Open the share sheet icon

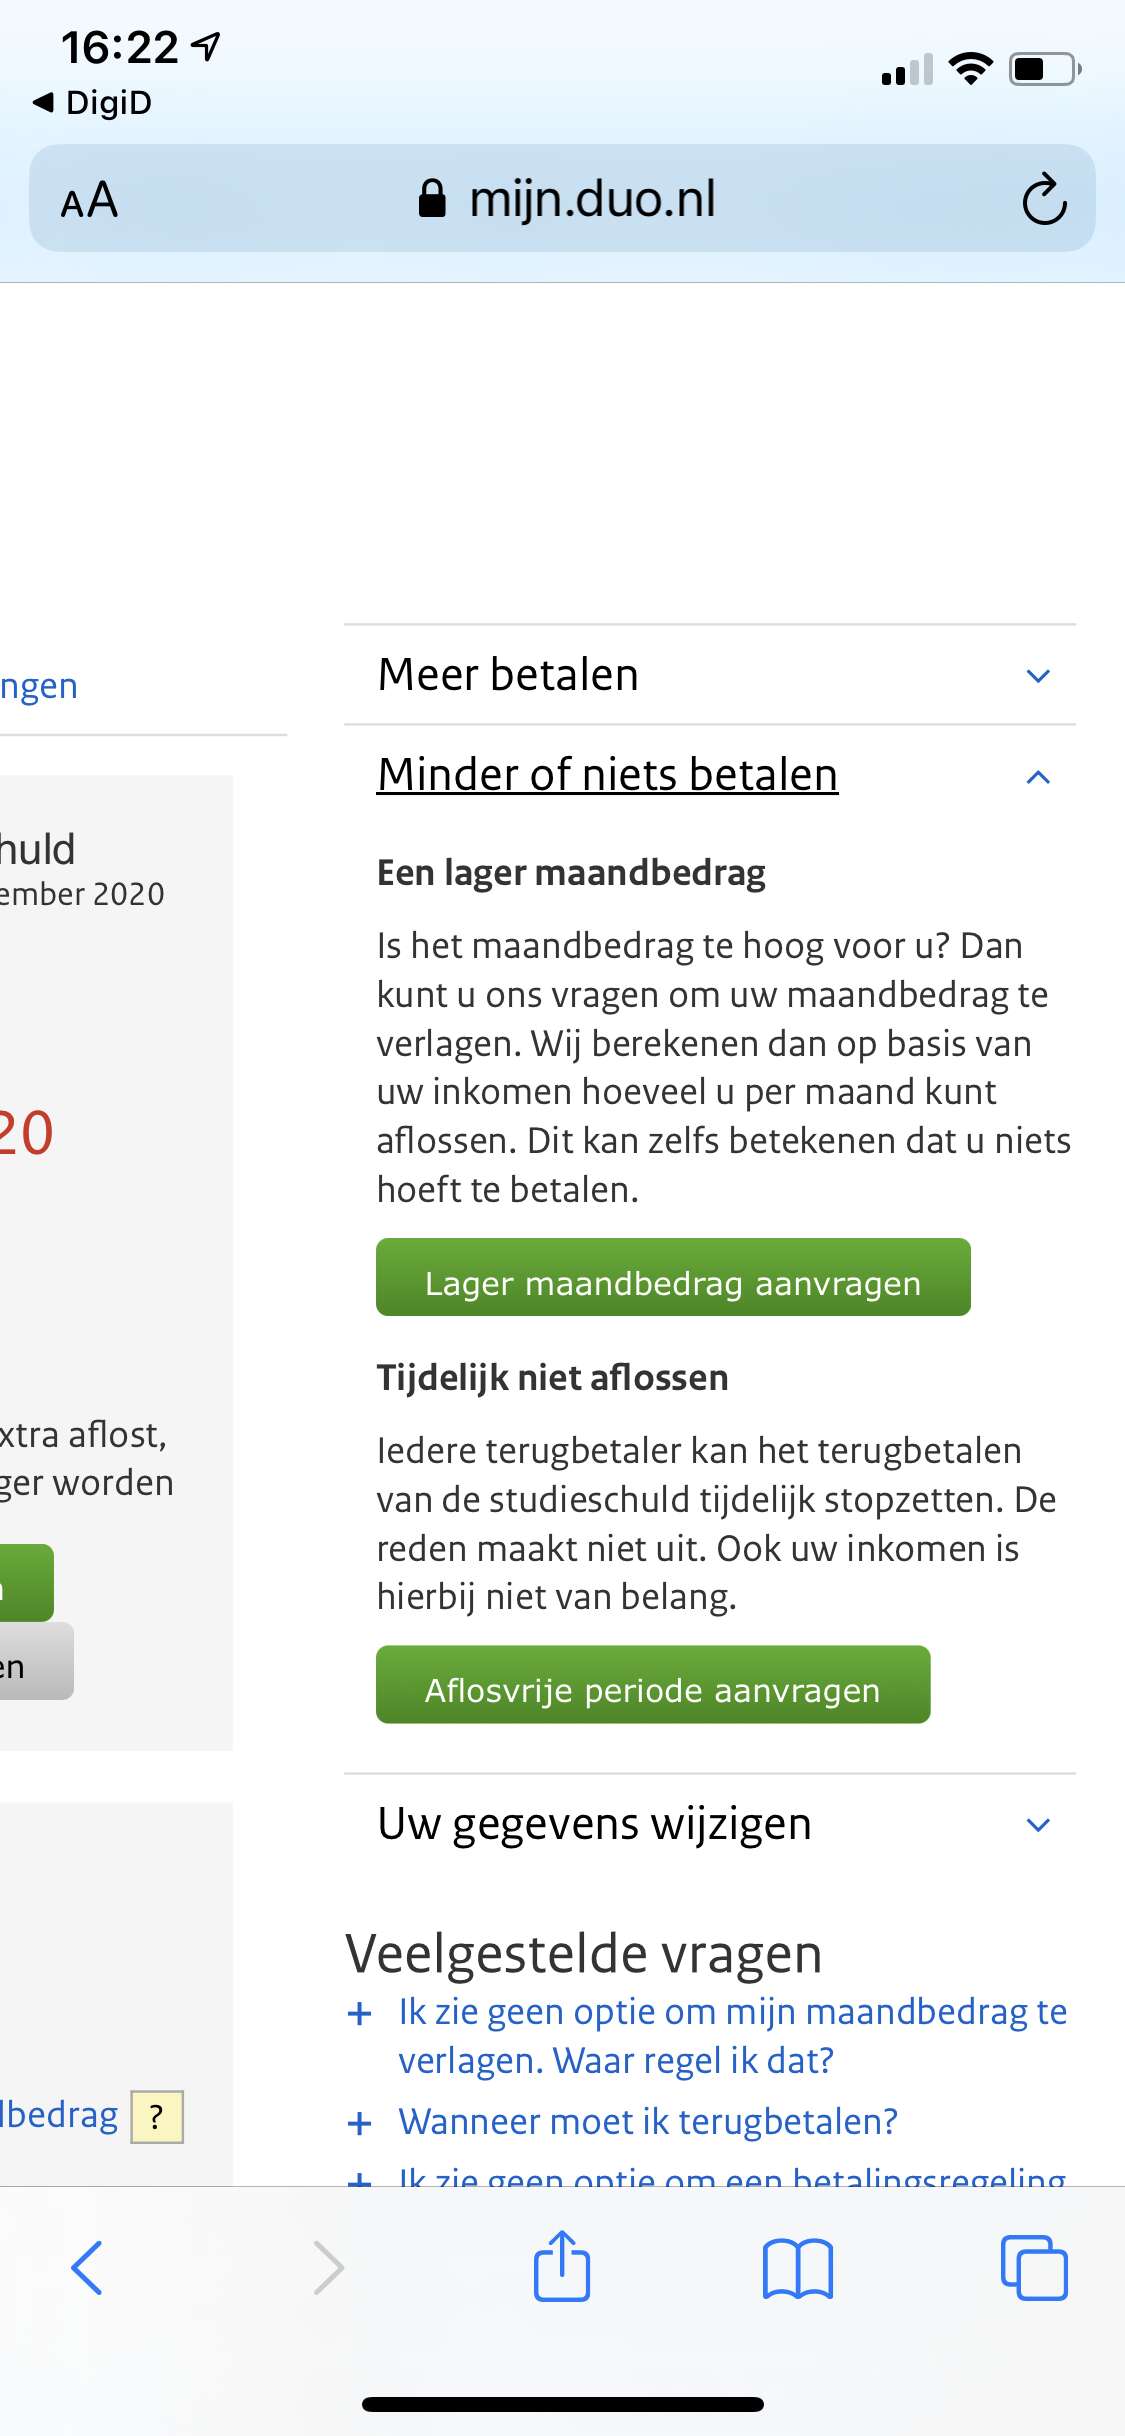[x=562, y=2265]
